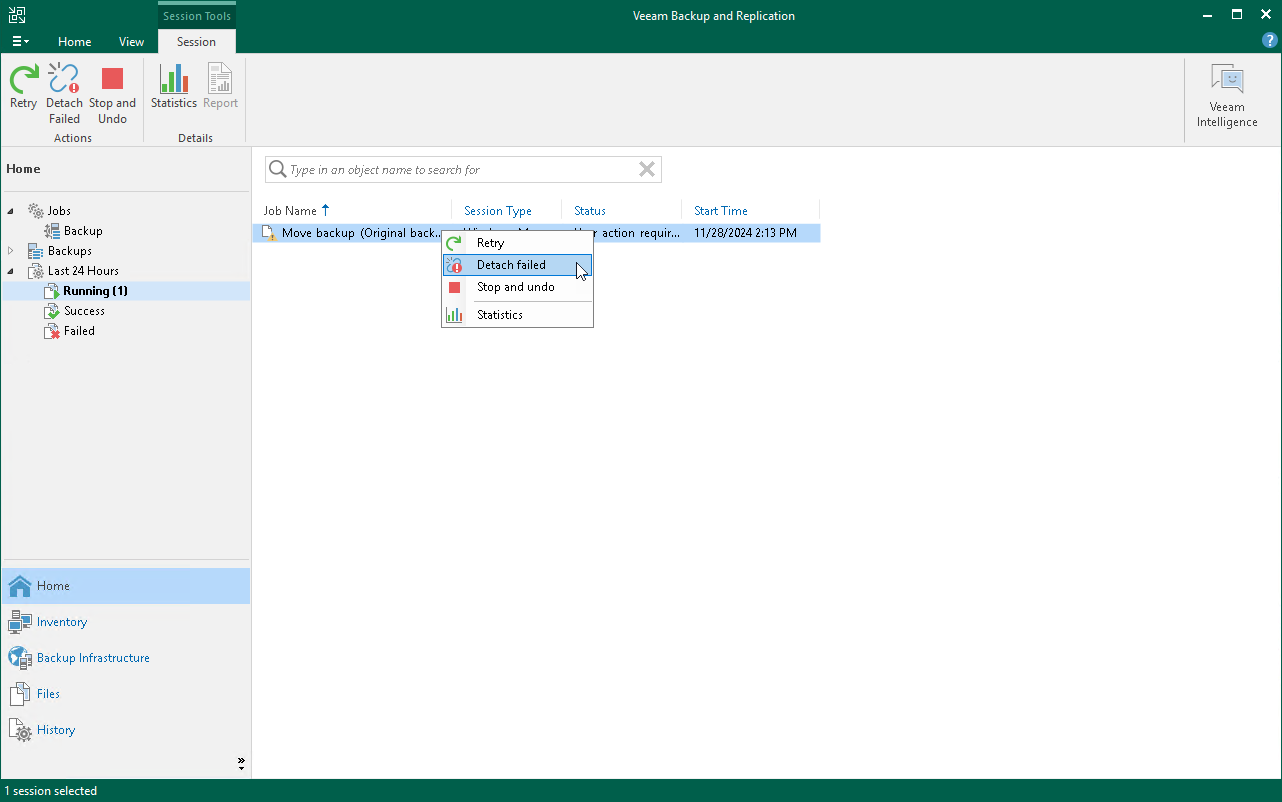
Task: Sort by Status column header
Action: click(x=590, y=211)
